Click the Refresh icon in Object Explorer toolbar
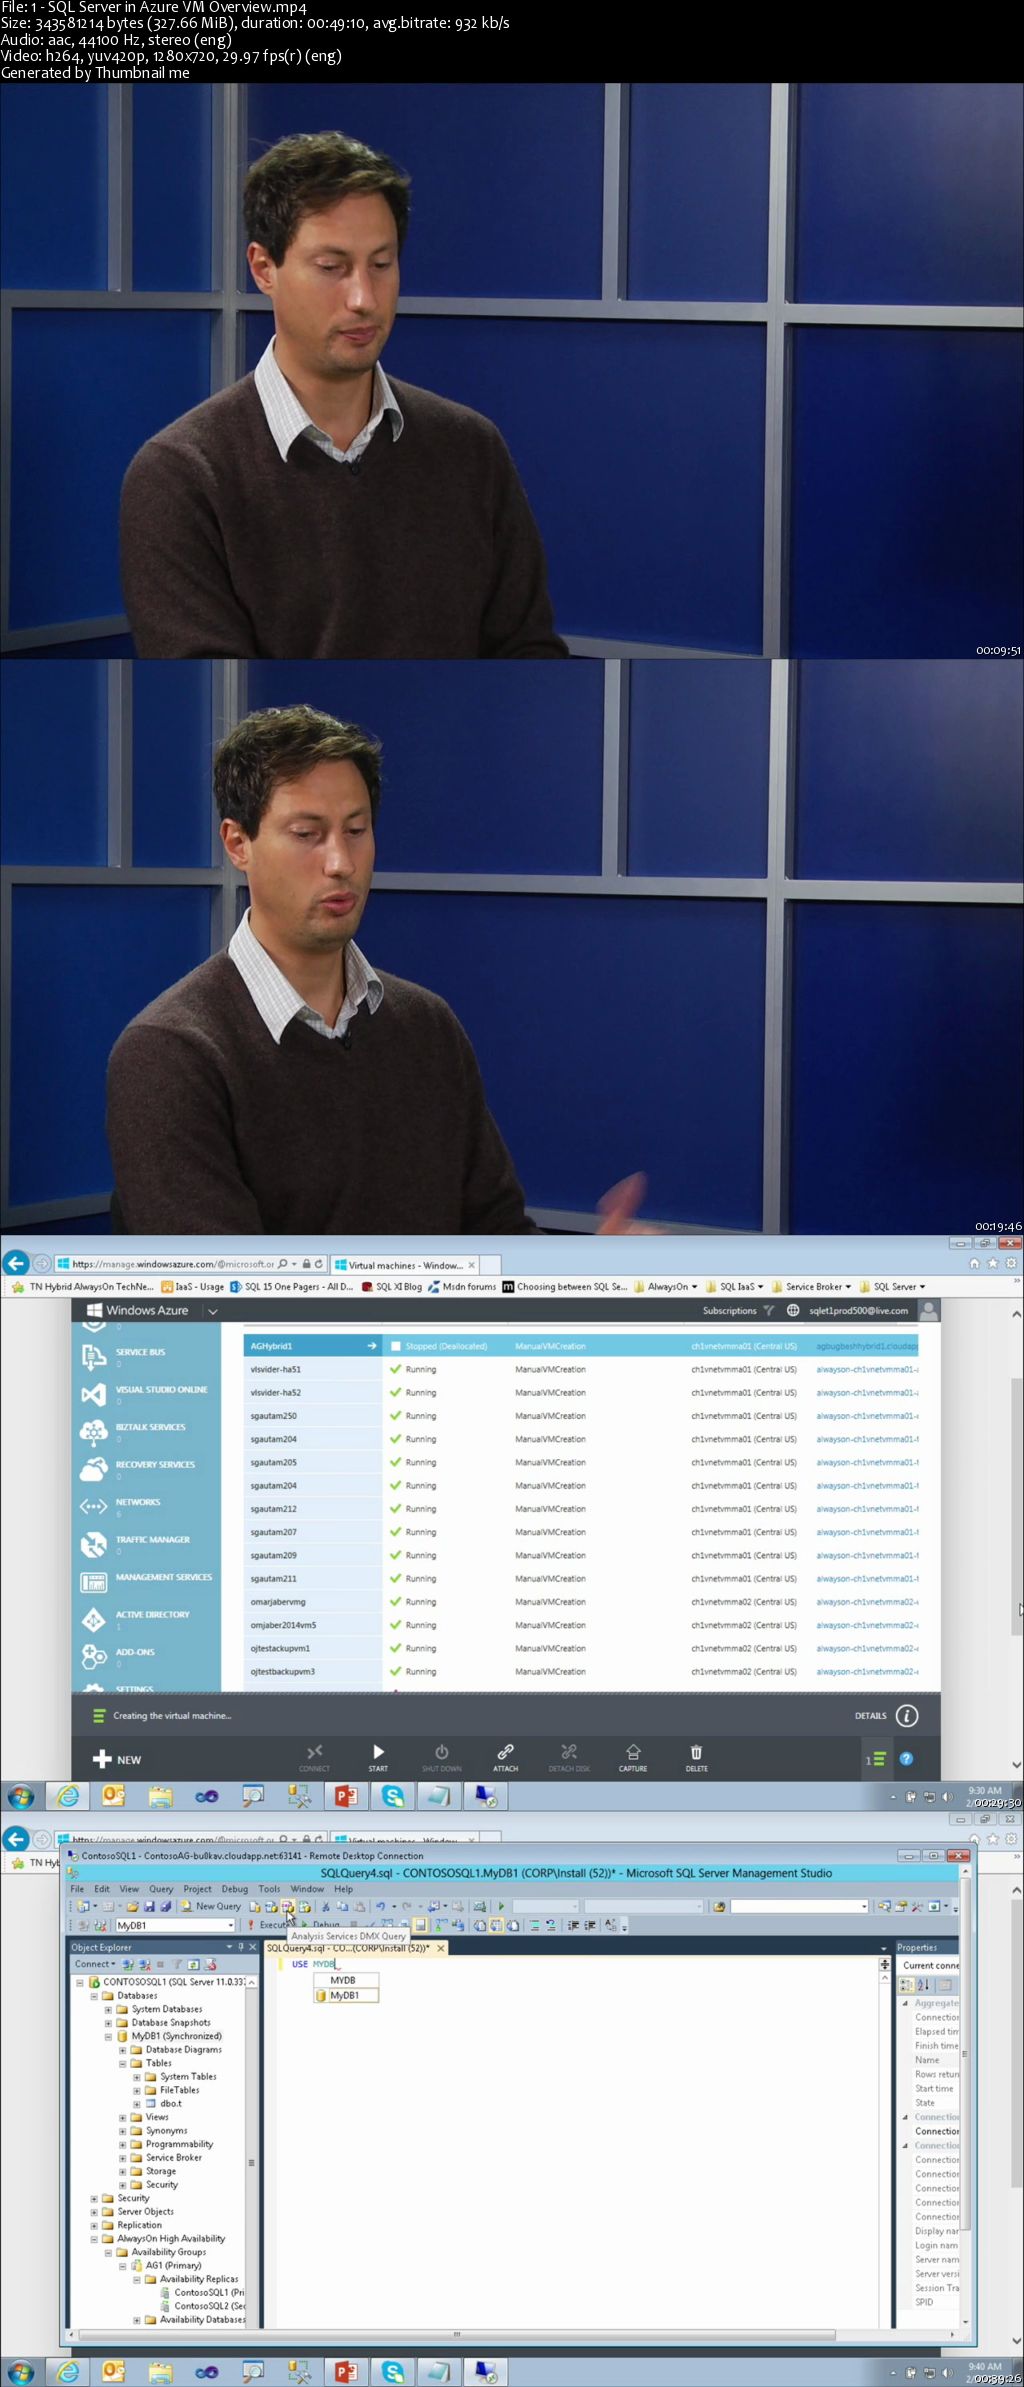1024x2387 pixels. coord(194,1964)
